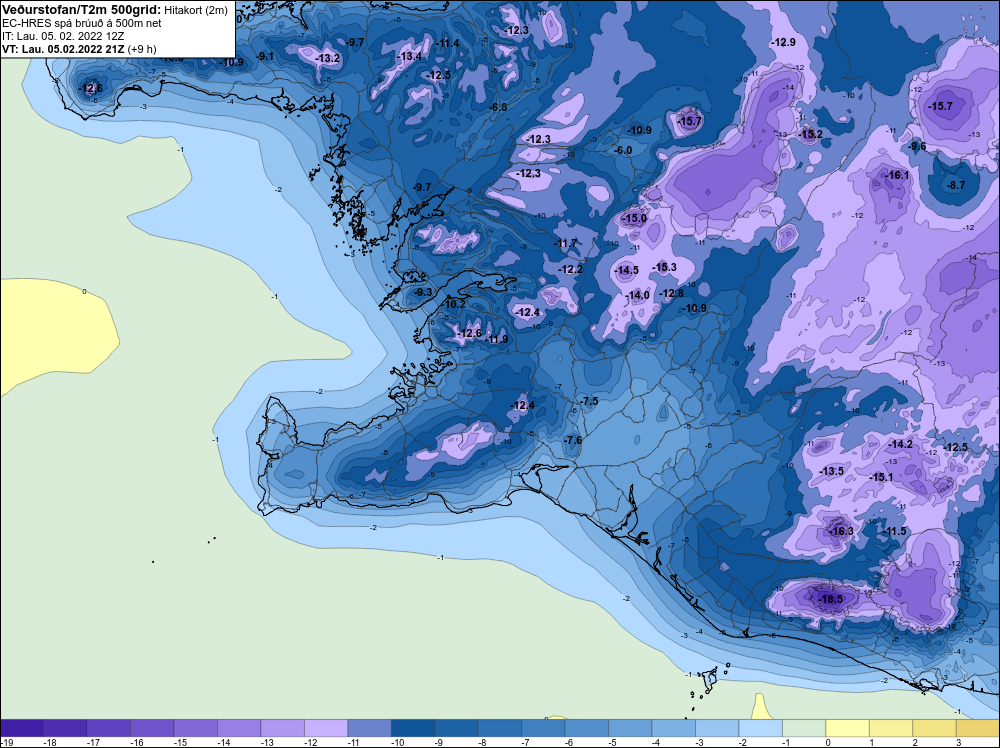Pick the legend swatch between -15 and -14

195,728
